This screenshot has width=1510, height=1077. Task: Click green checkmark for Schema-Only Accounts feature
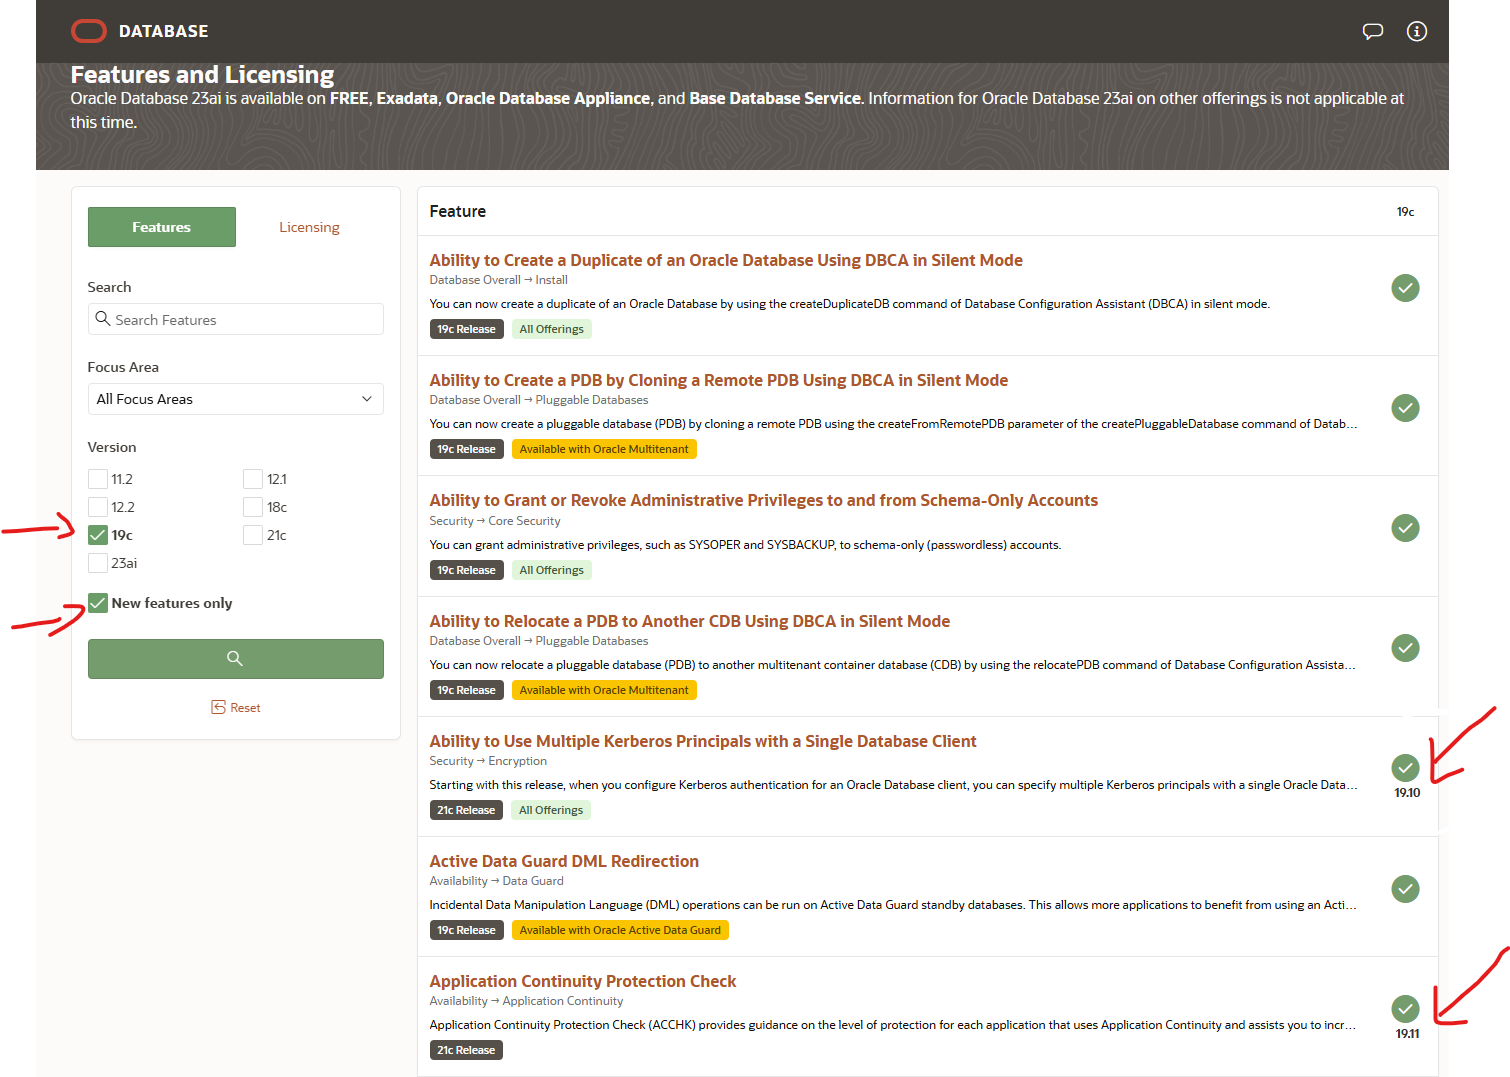point(1405,528)
